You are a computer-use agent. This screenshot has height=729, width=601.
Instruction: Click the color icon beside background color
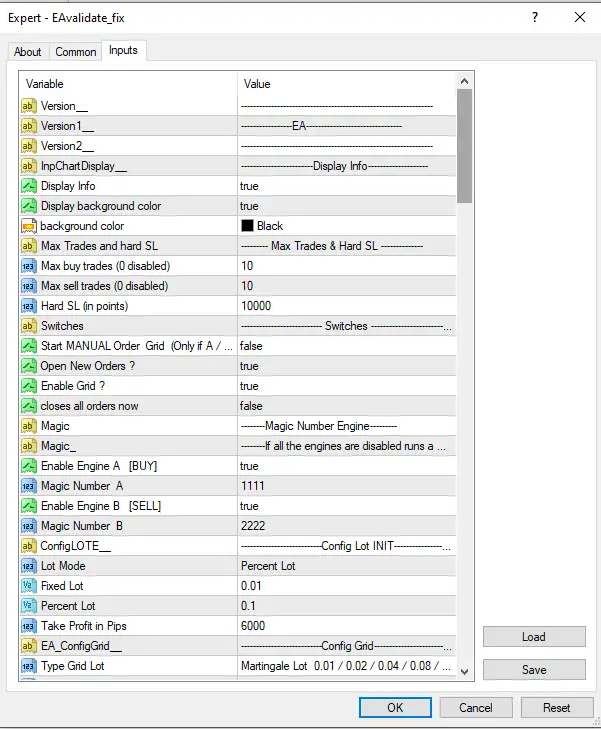click(x=29, y=226)
